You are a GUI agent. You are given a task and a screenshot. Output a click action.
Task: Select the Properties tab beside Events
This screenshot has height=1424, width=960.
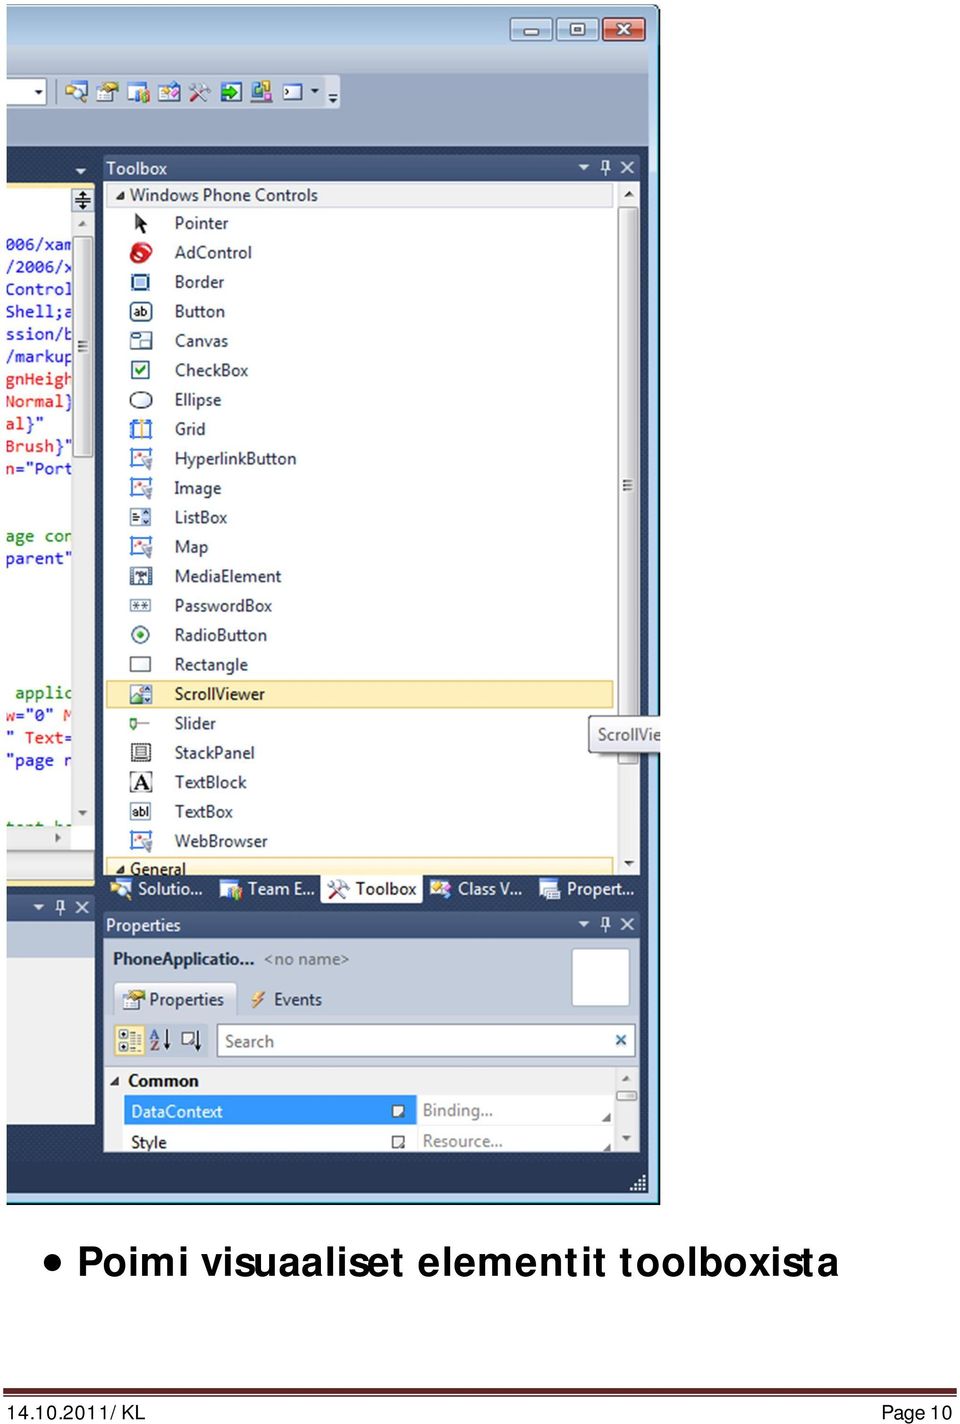175,999
